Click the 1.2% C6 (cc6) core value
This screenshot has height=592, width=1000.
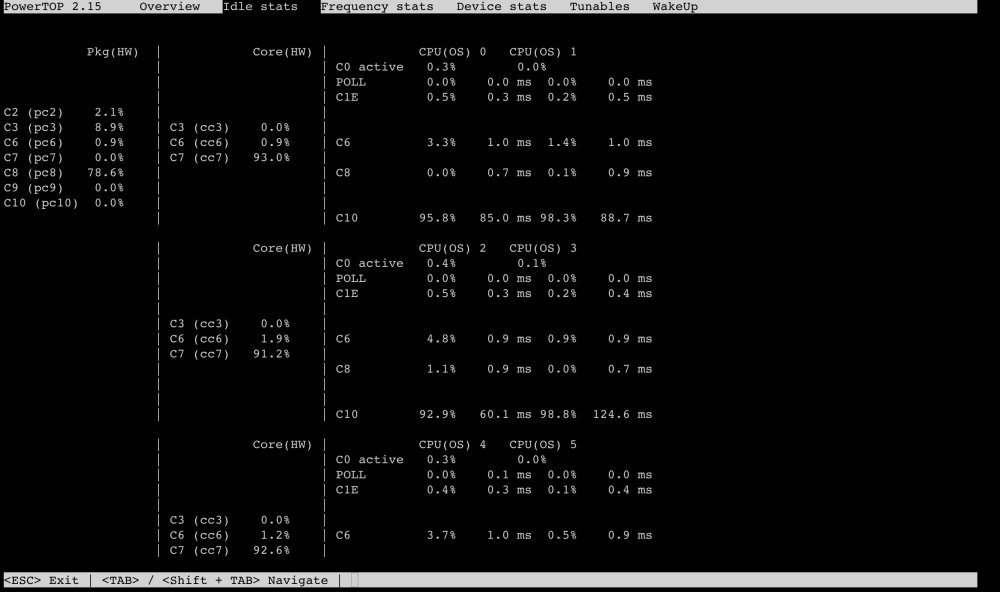coord(275,535)
